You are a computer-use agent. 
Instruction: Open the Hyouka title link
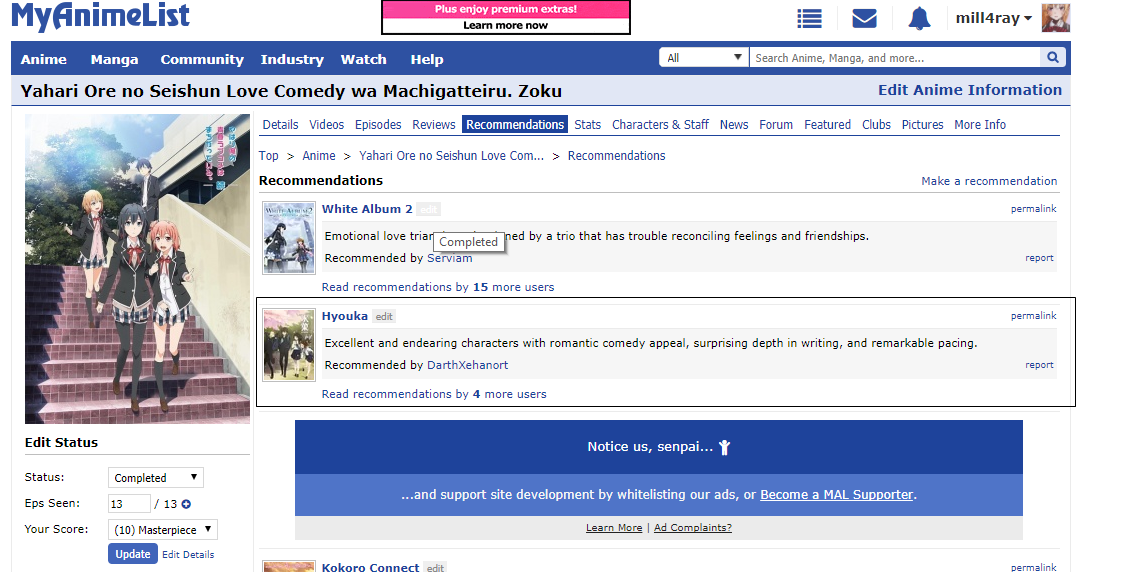[344, 316]
